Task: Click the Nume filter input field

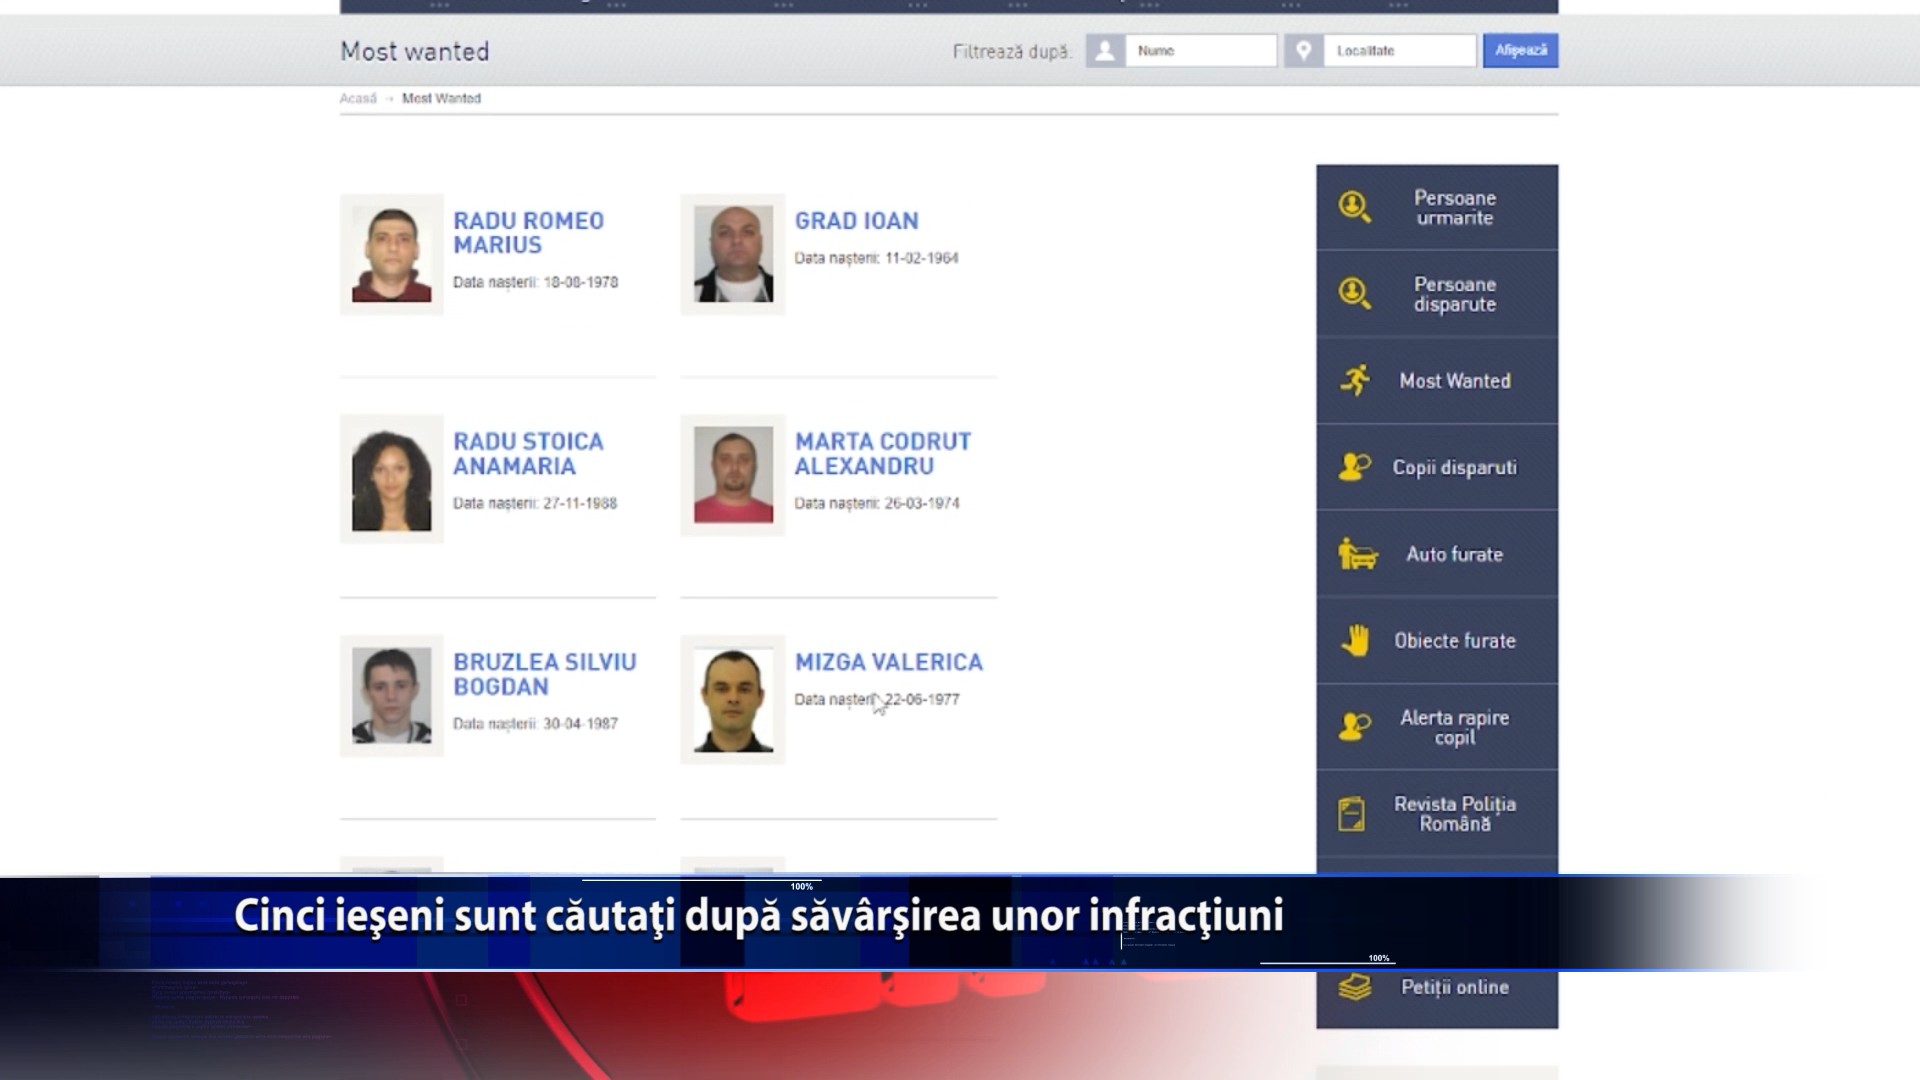Action: 1200,51
